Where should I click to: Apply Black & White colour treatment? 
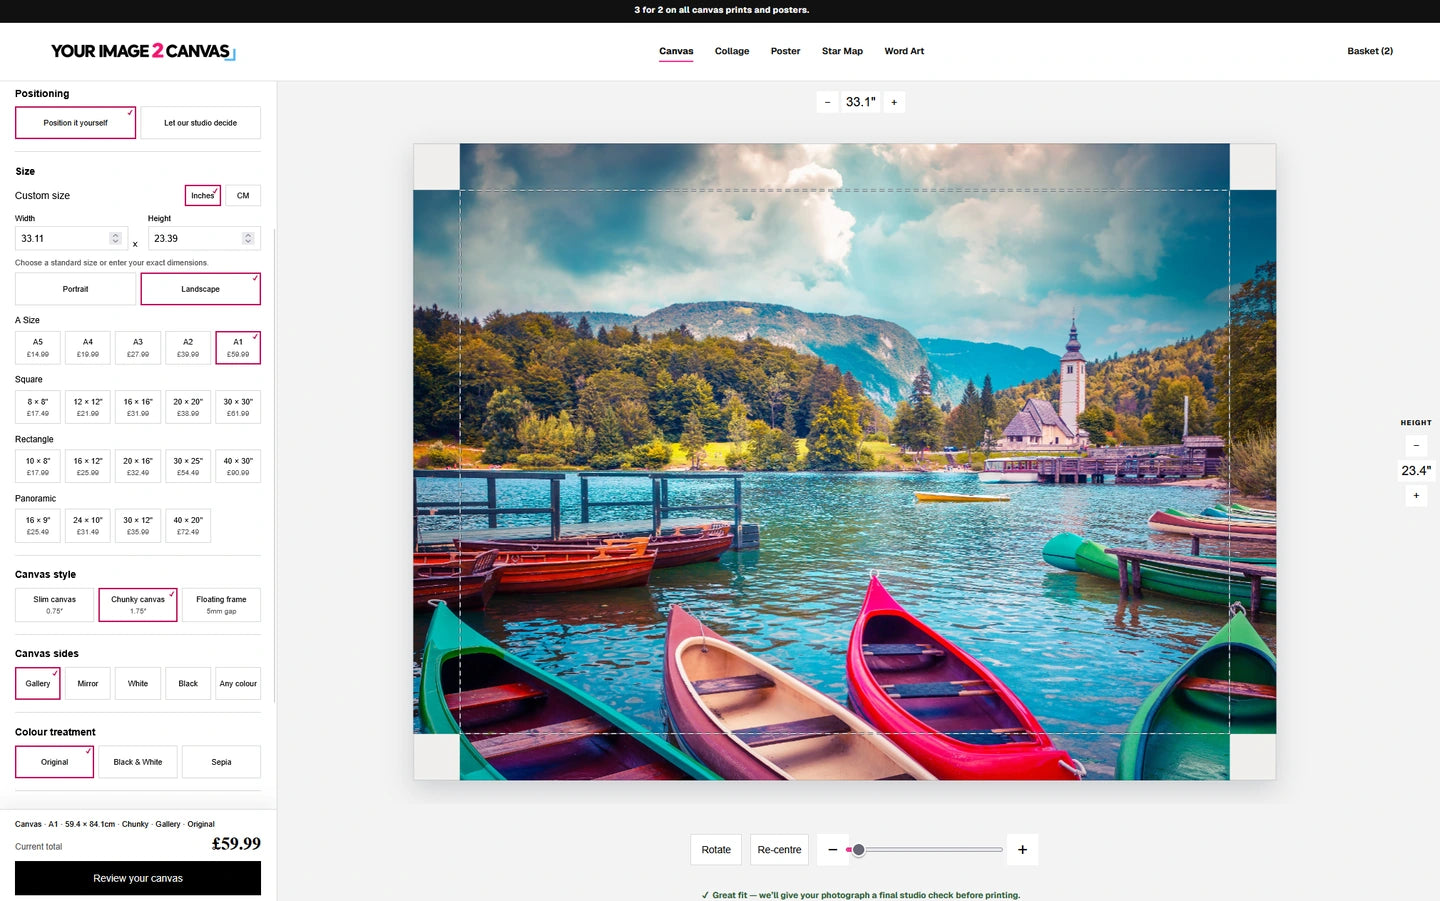pos(138,762)
